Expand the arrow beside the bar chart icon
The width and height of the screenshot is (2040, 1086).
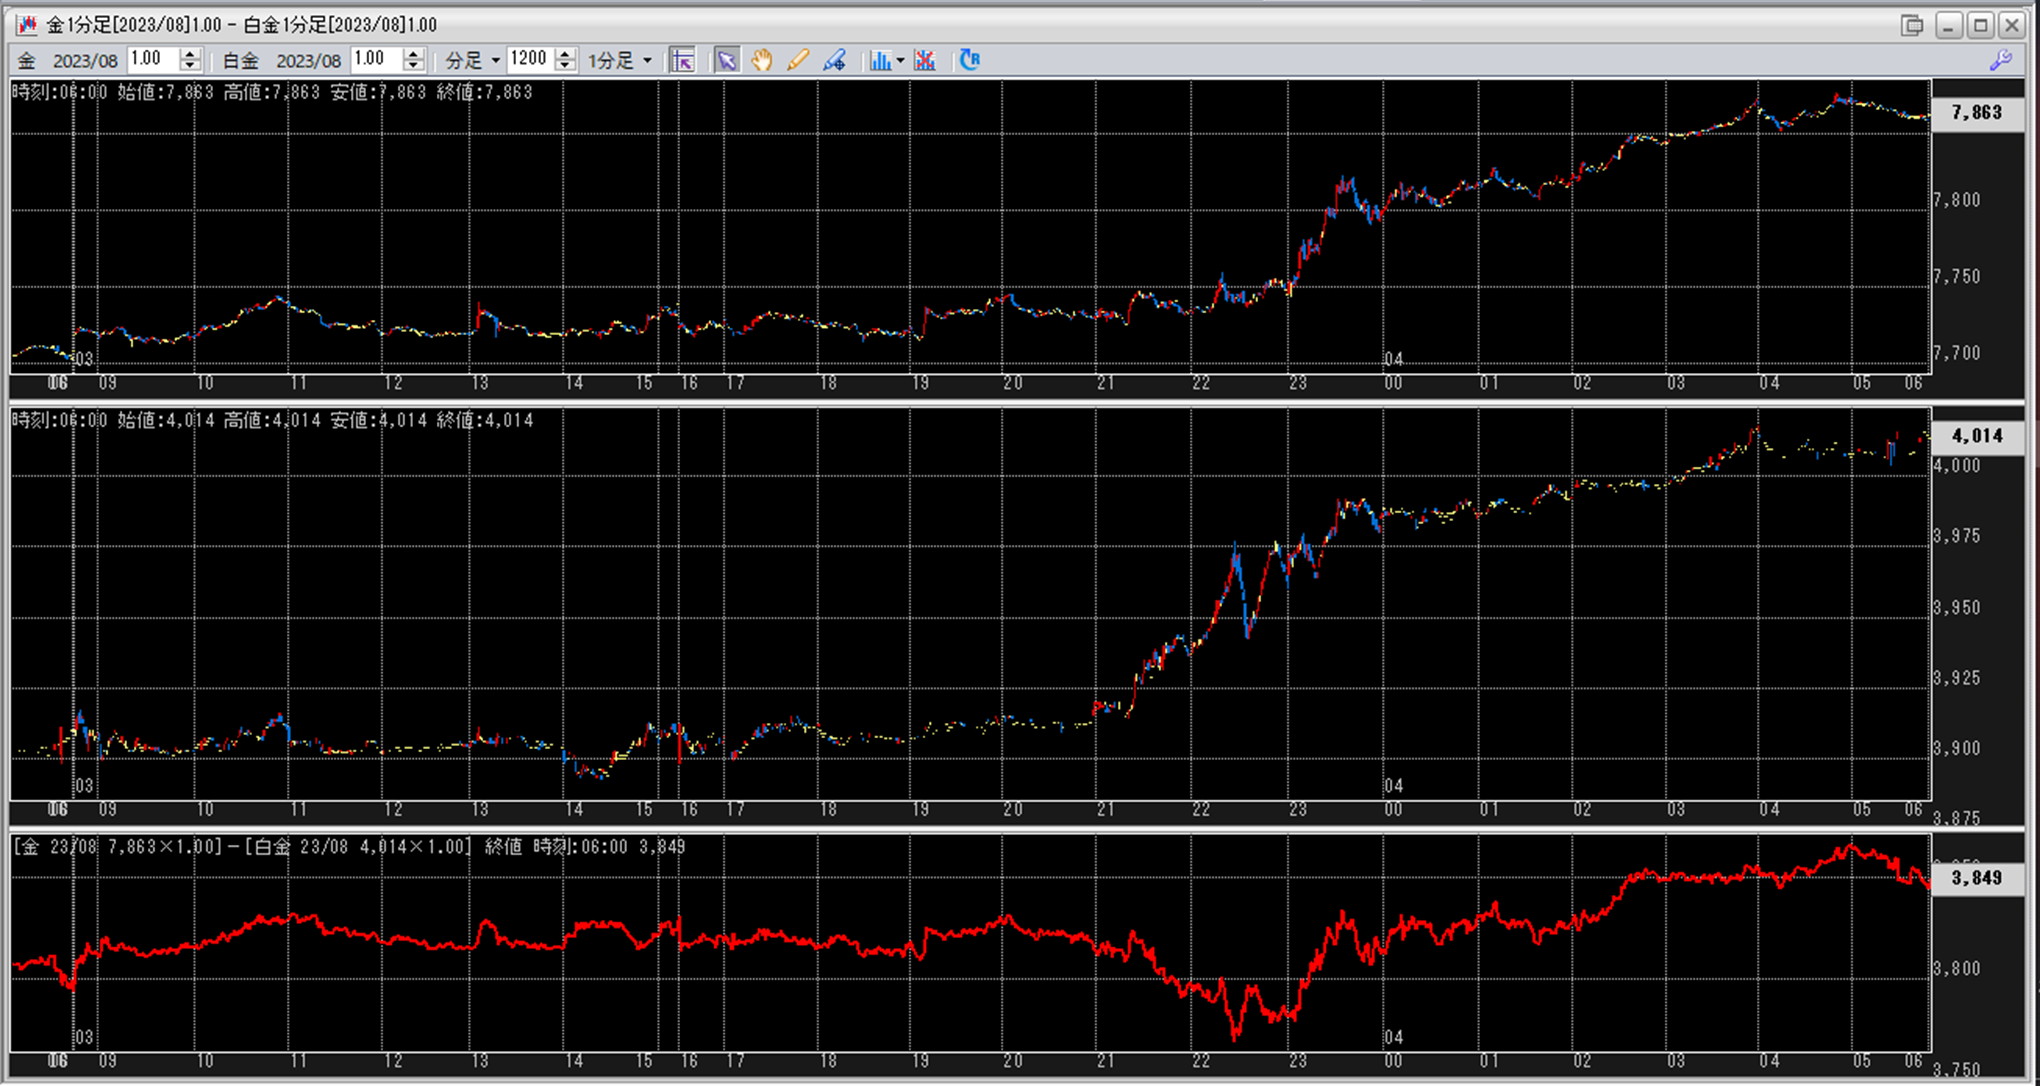[x=900, y=61]
